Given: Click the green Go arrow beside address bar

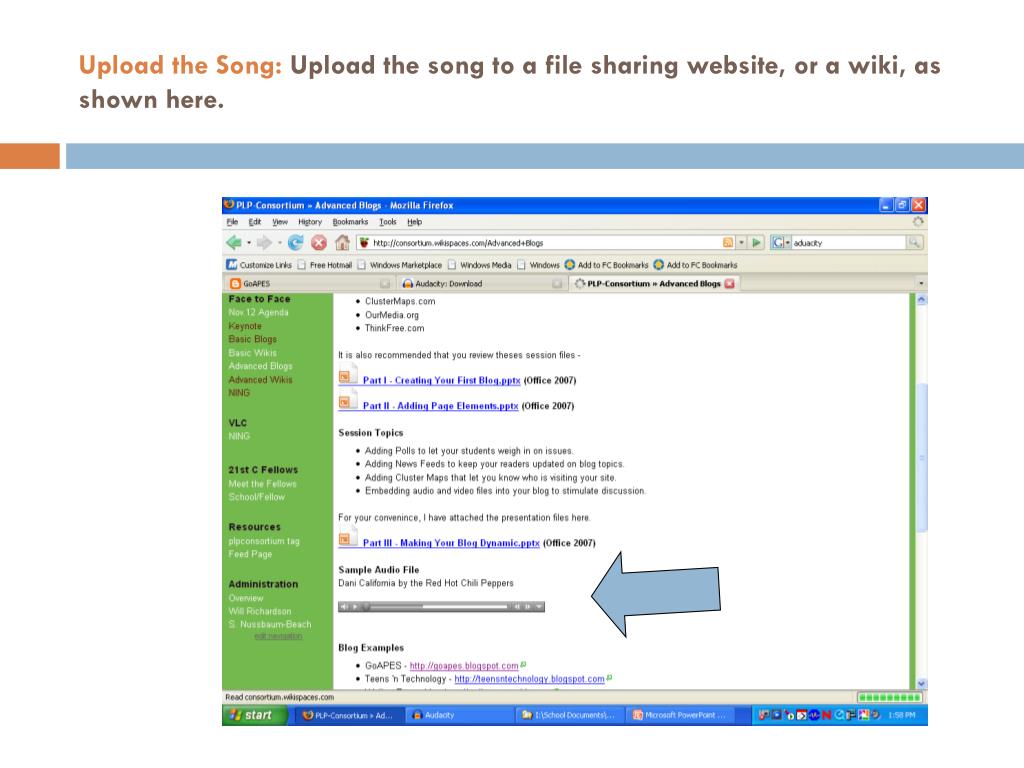Looking at the screenshot, I should click(756, 242).
